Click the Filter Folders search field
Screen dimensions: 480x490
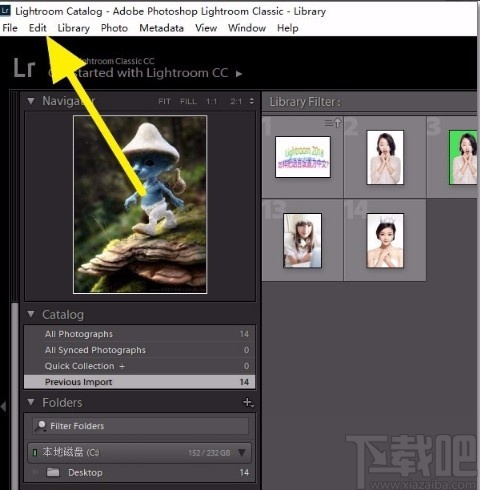pos(140,426)
